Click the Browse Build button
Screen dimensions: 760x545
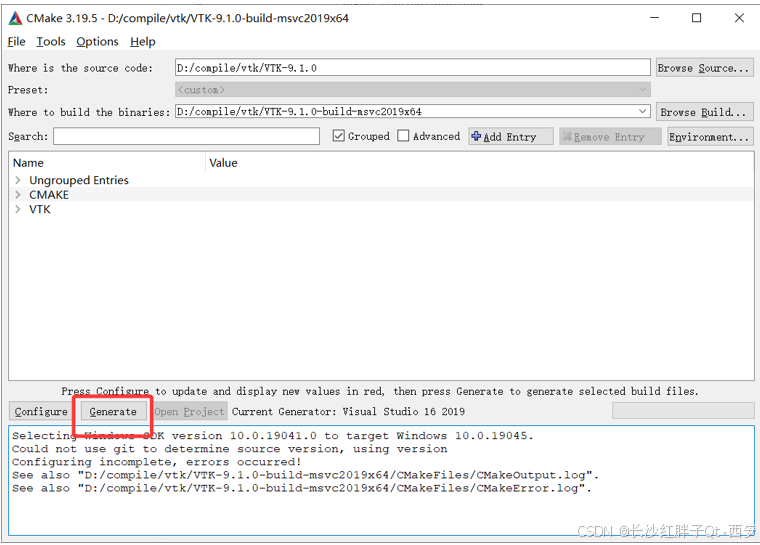pyautogui.click(x=704, y=112)
